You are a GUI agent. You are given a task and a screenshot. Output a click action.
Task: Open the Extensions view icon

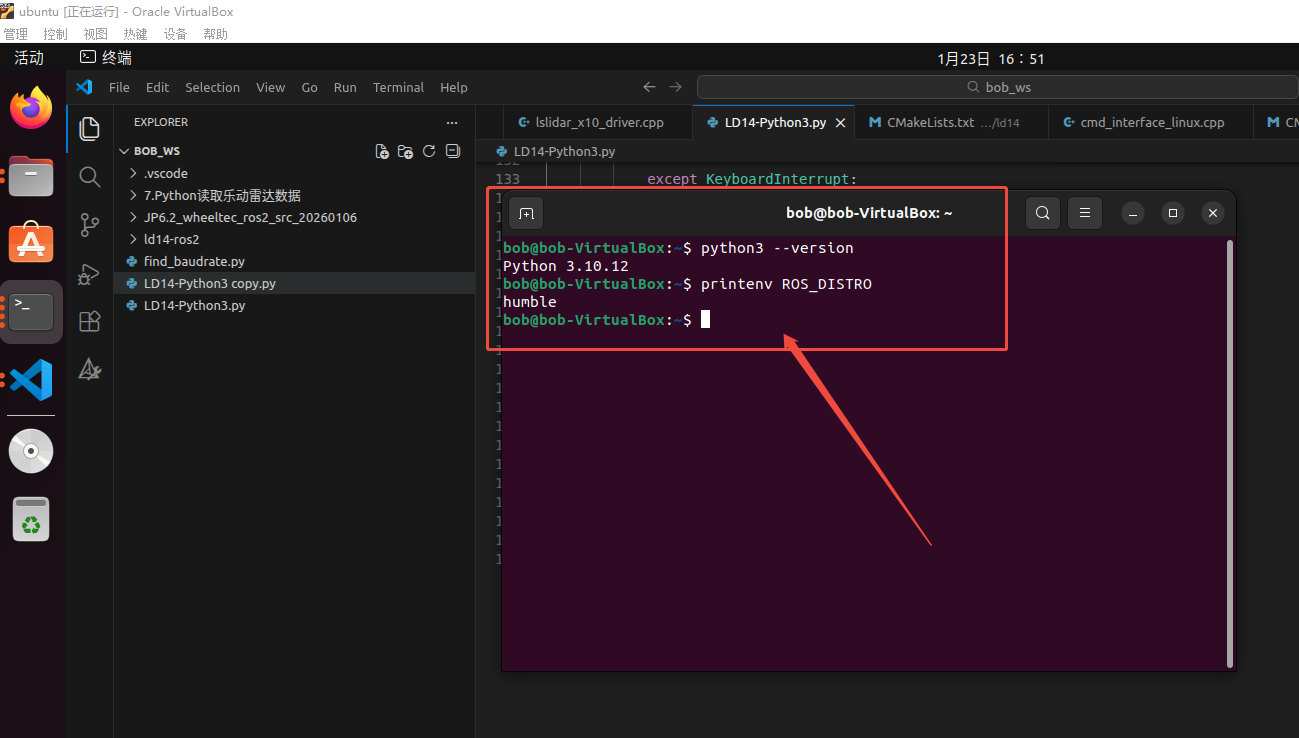[x=90, y=321]
